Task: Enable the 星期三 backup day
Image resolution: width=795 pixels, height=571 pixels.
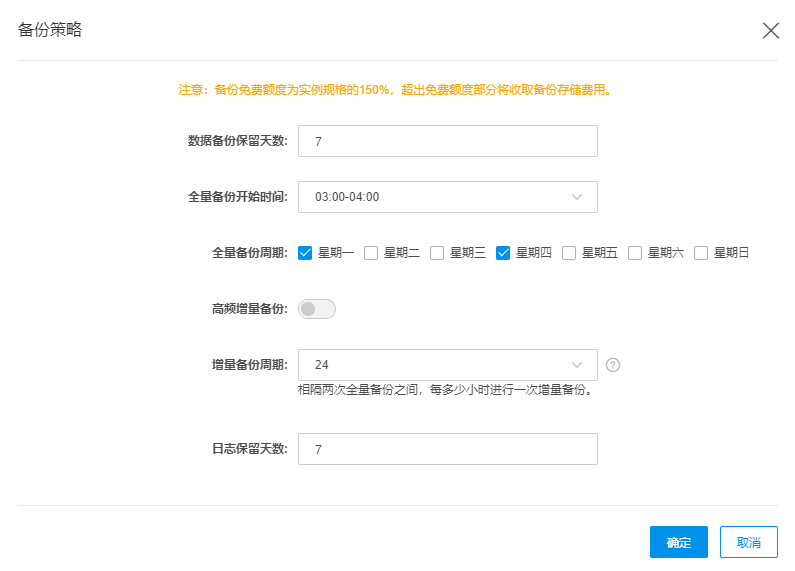Action: click(x=437, y=253)
